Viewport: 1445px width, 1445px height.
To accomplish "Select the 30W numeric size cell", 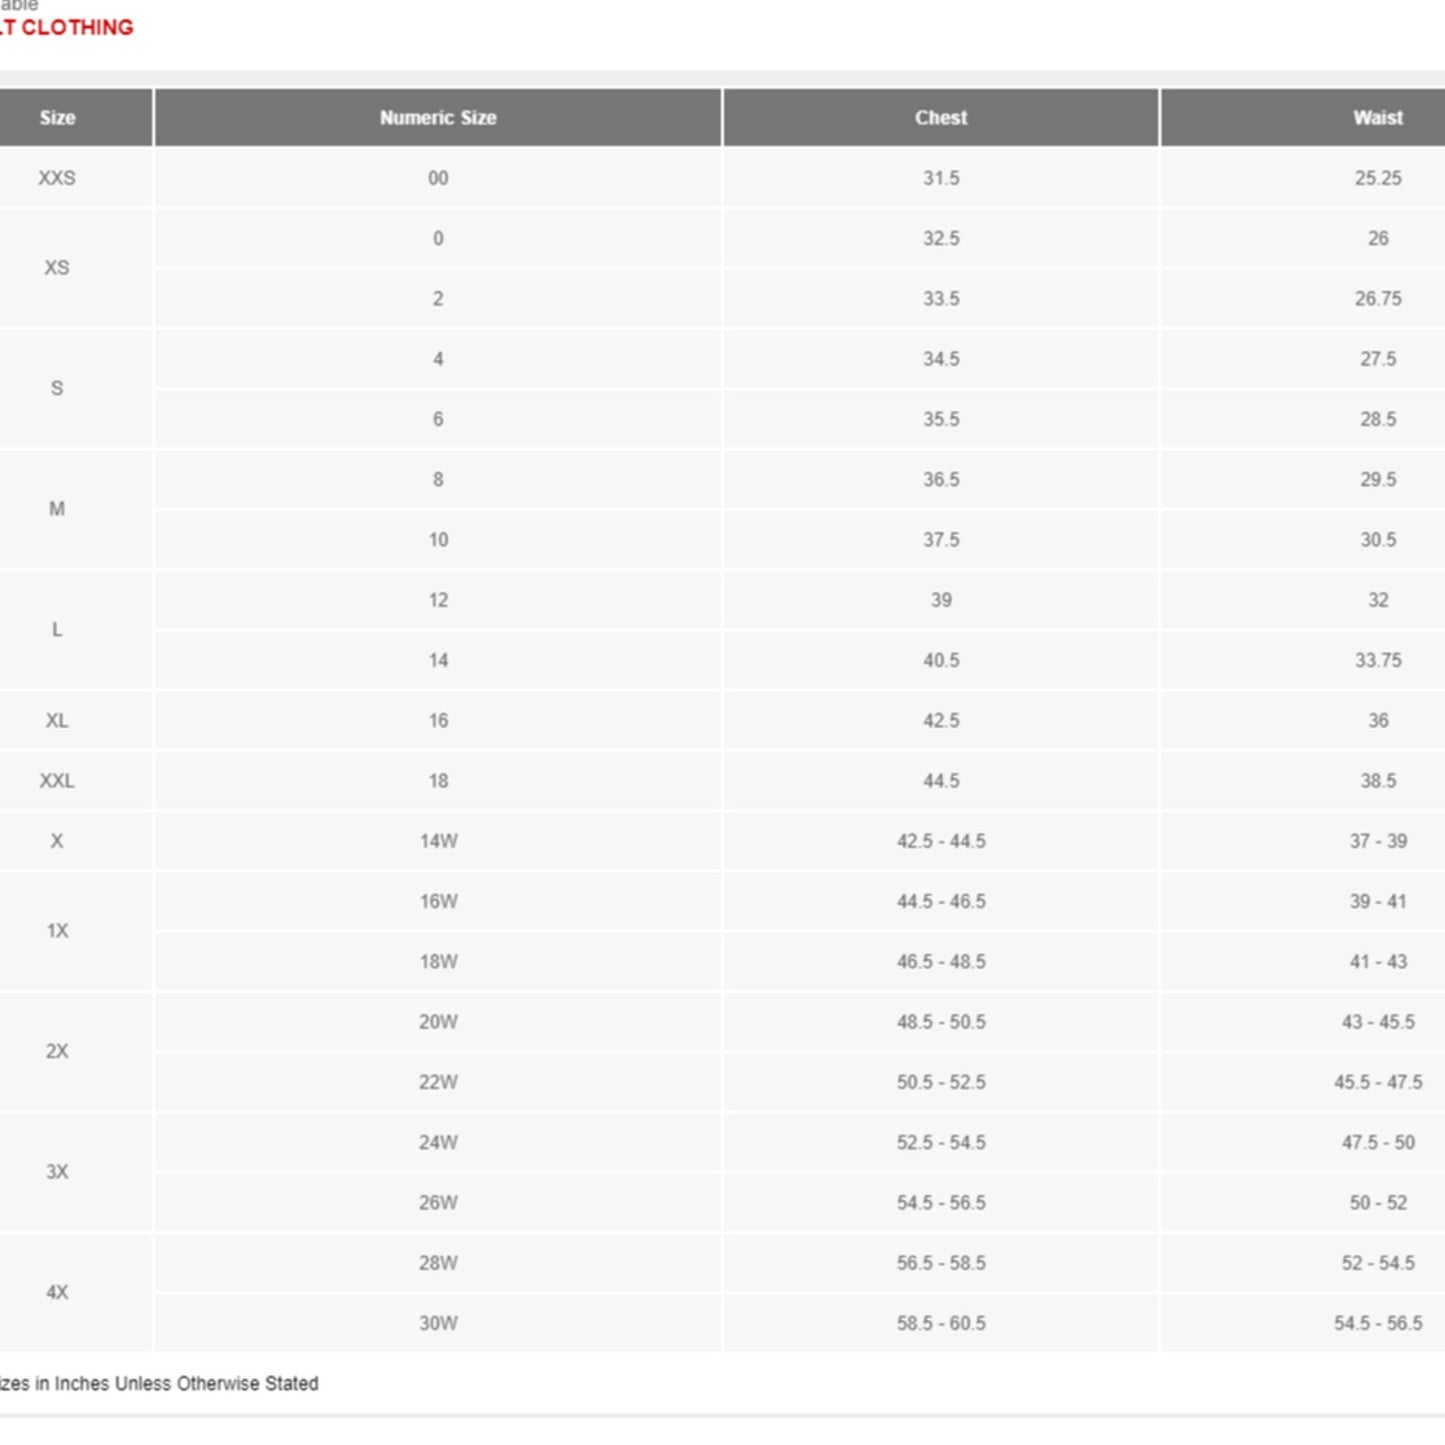I will click(x=438, y=1323).
